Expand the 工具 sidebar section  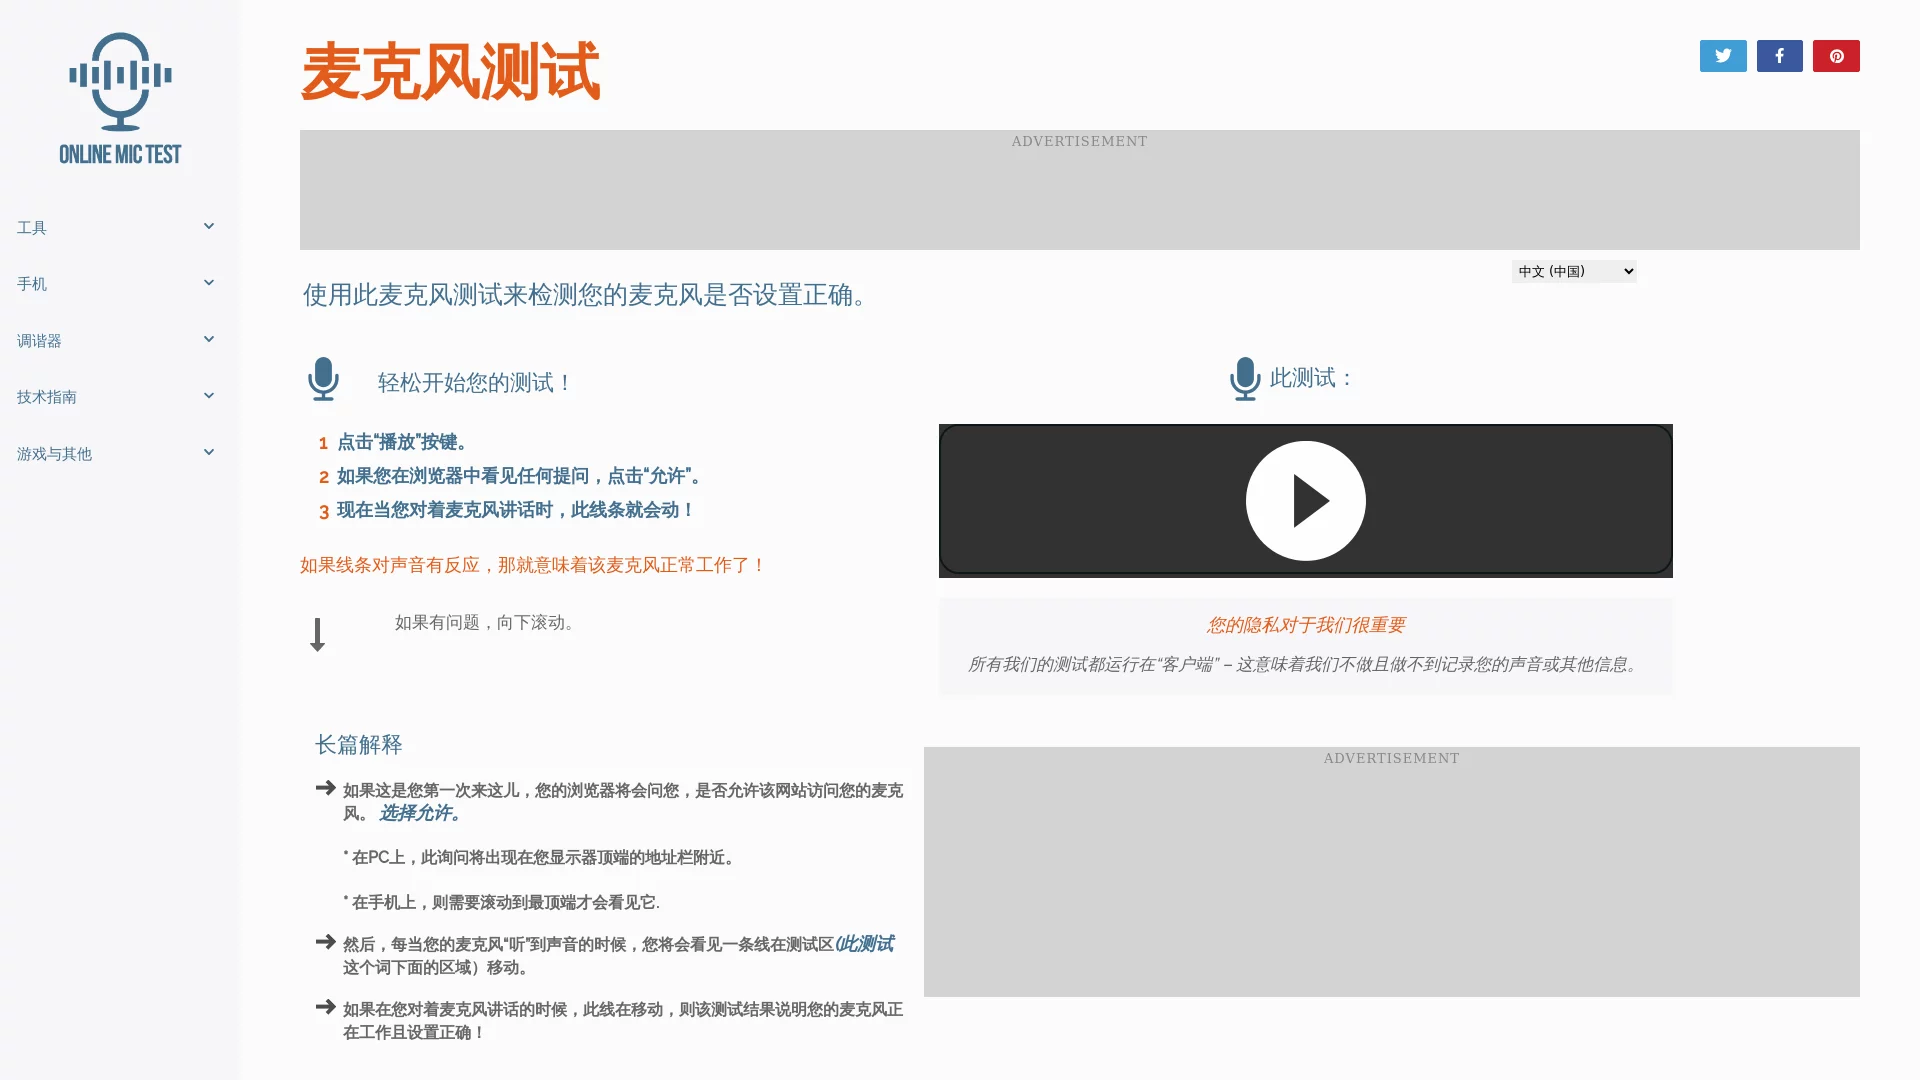(x=209, y=226)
